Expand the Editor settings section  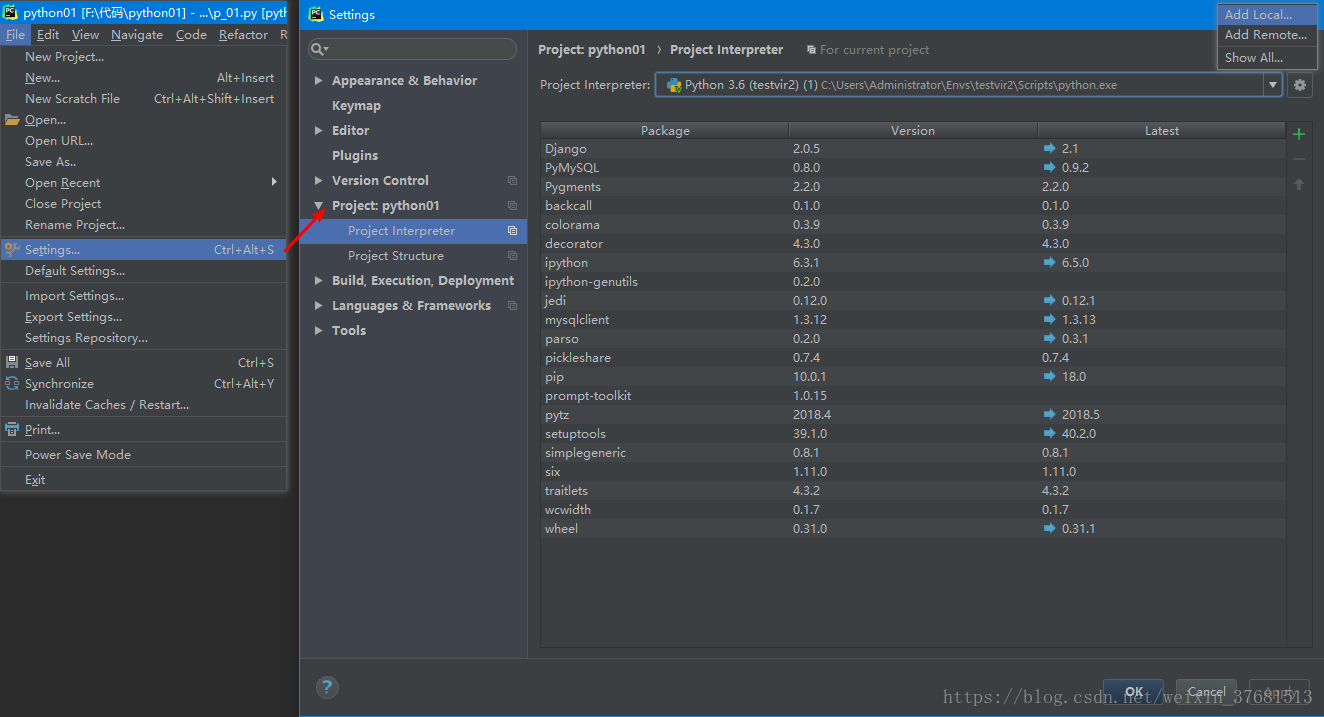click(x=319, y=131)
